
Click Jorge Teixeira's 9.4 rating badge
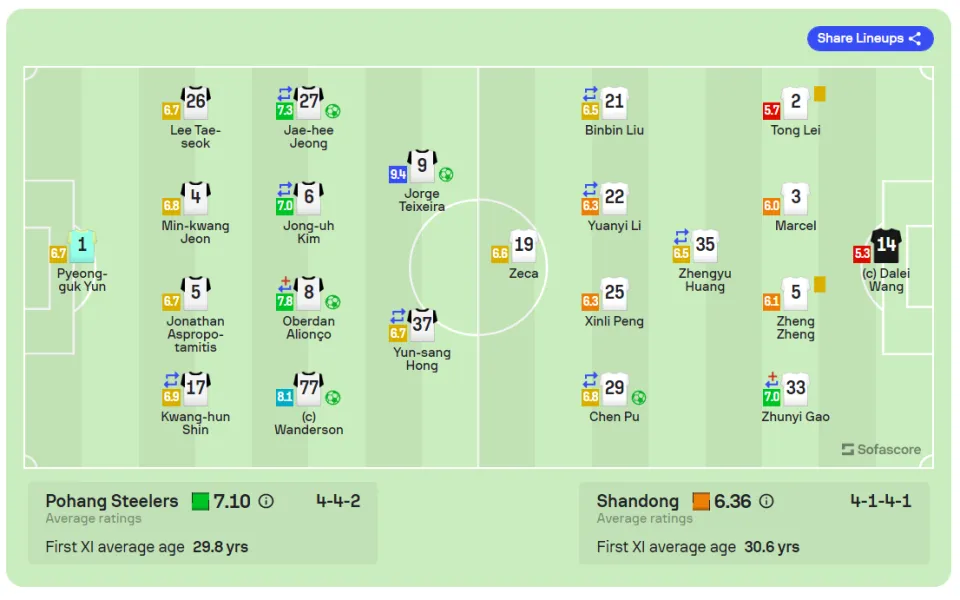click(x=398, y=174)
